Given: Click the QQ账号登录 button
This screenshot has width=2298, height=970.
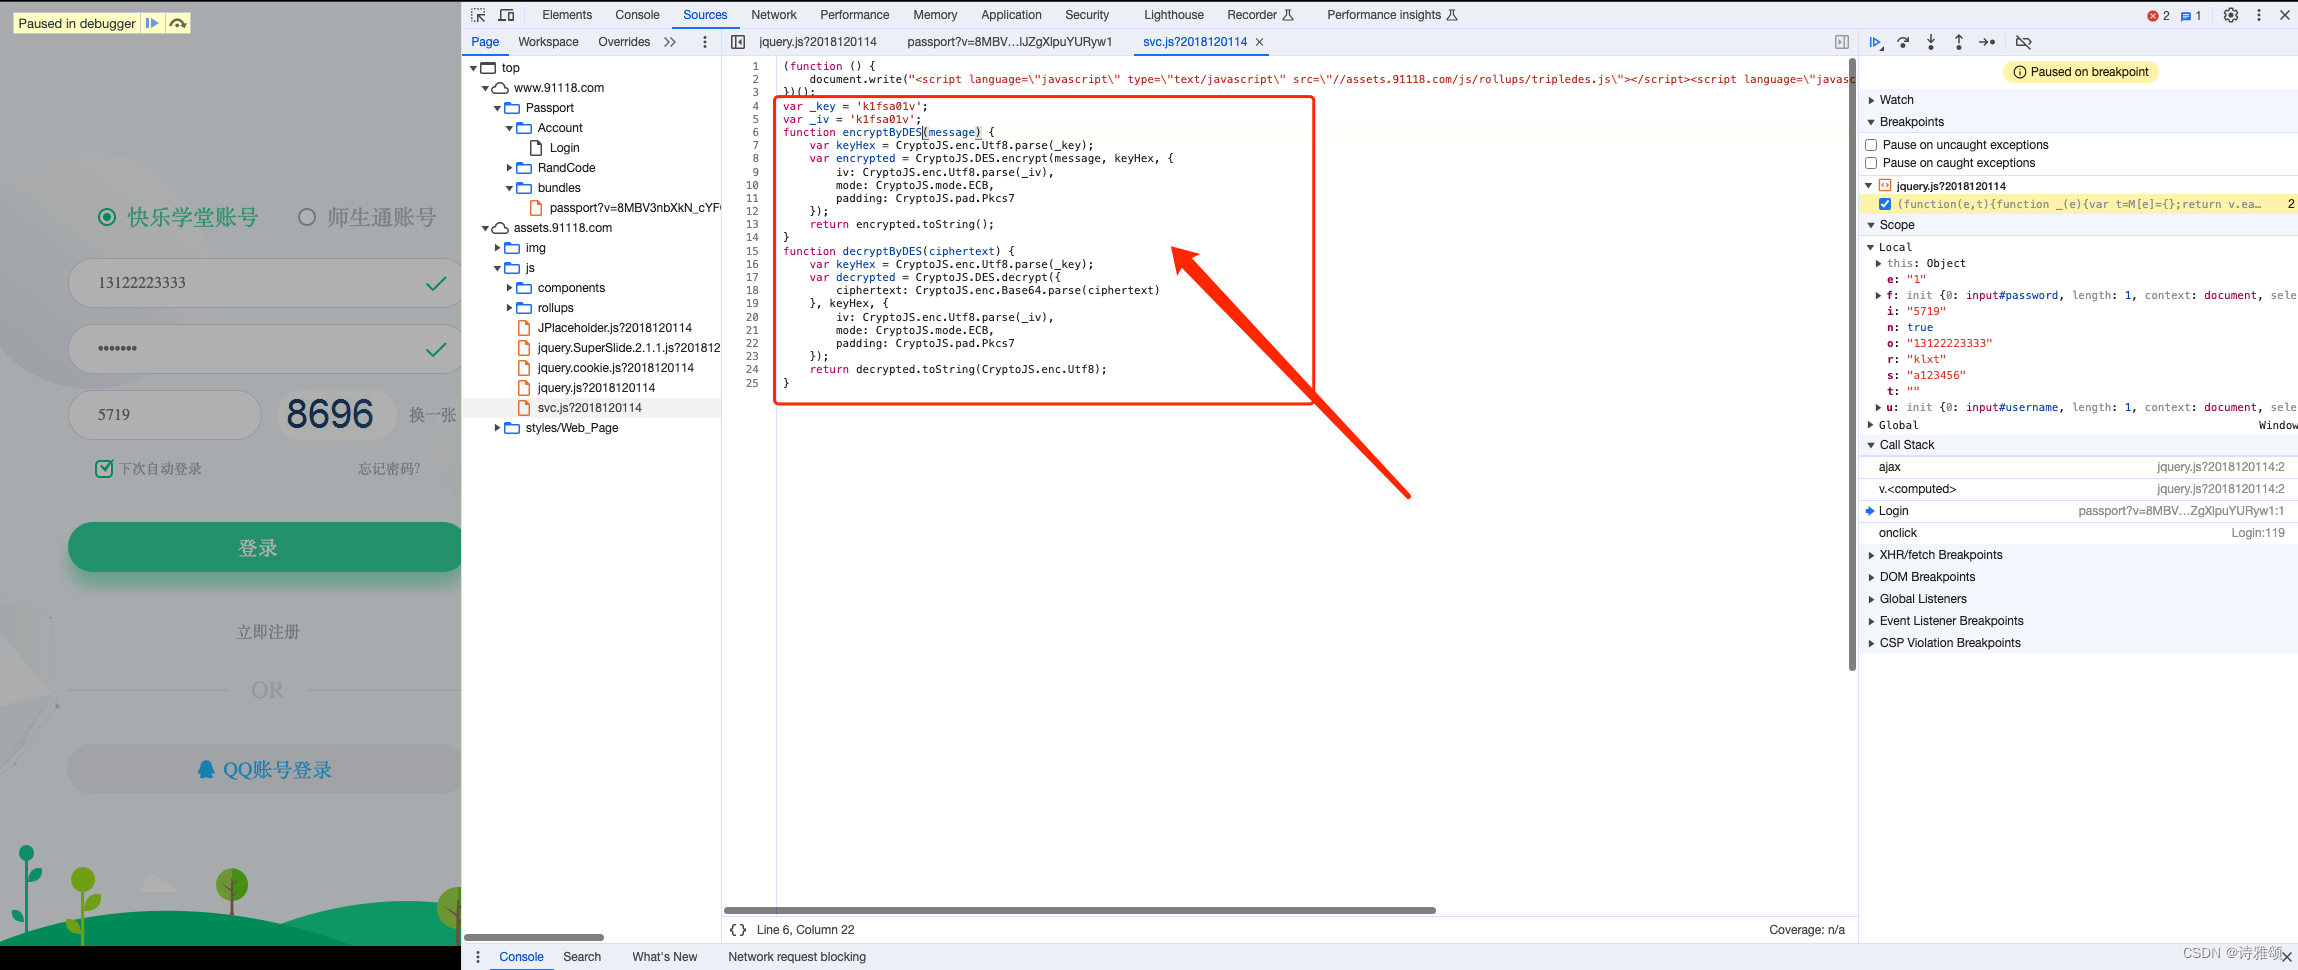Looking at the screenshot, I should (x=264, y=769).
